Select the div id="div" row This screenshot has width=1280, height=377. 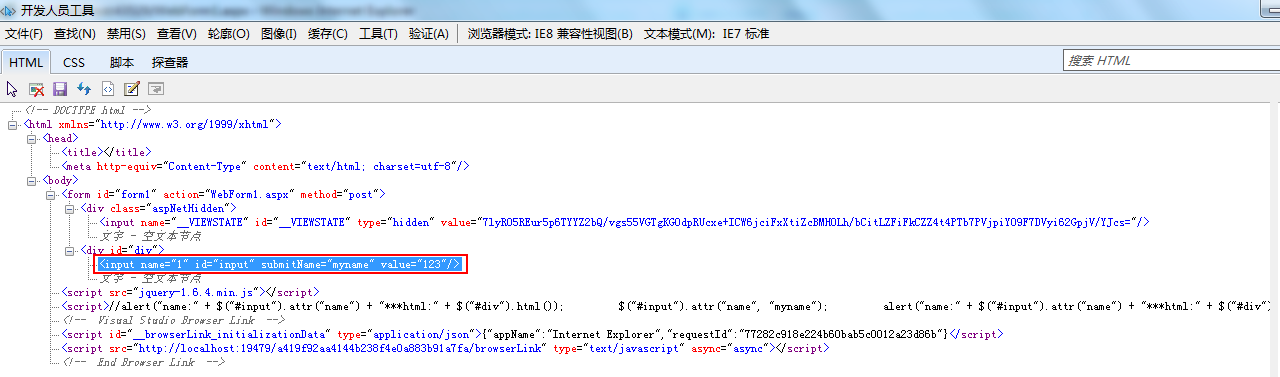tap(123, 250)
